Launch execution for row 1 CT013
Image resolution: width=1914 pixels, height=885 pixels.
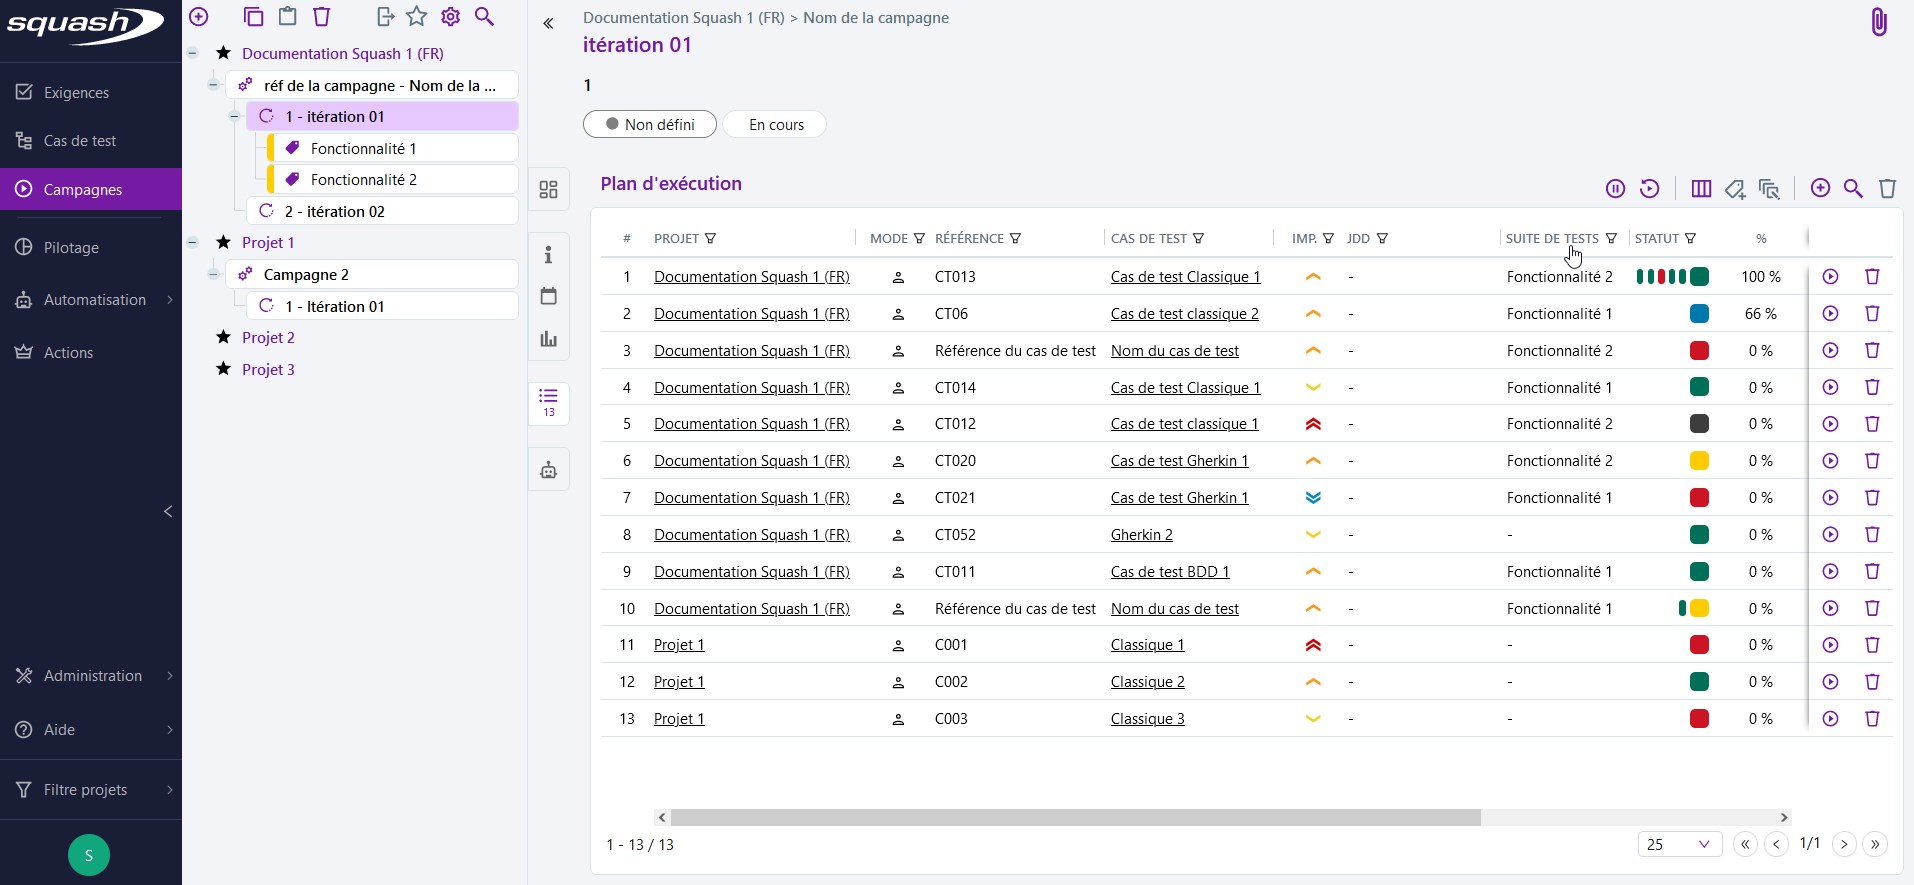pos(1830,277)
